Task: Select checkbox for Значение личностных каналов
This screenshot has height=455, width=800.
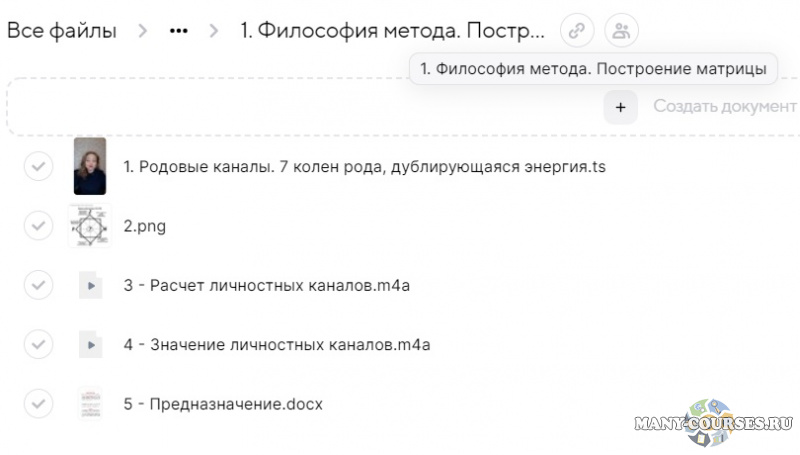Action: pos(38,345)
